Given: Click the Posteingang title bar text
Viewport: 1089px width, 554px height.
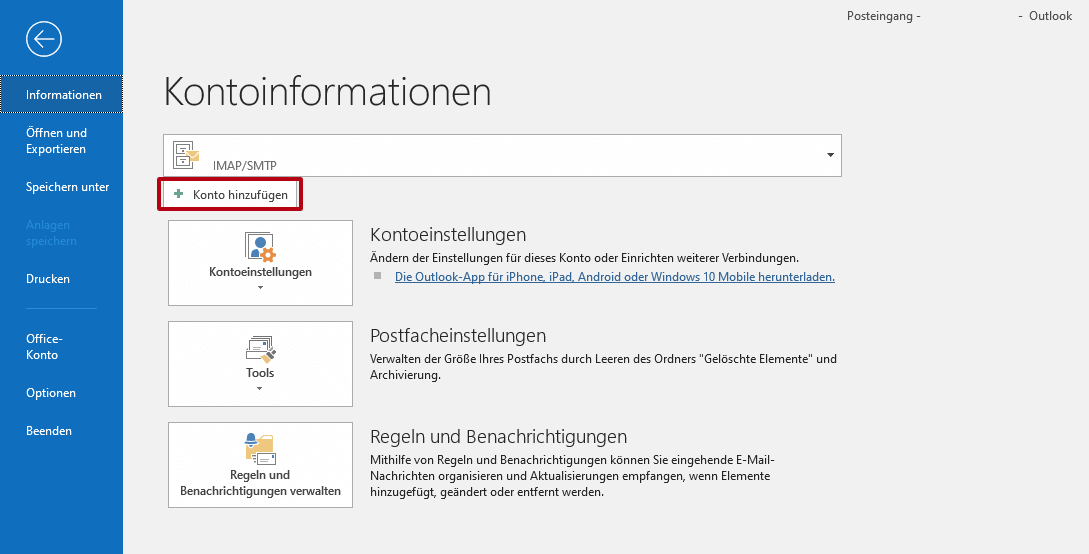Looking at the screenshot, I should click(x=883, y=16).
